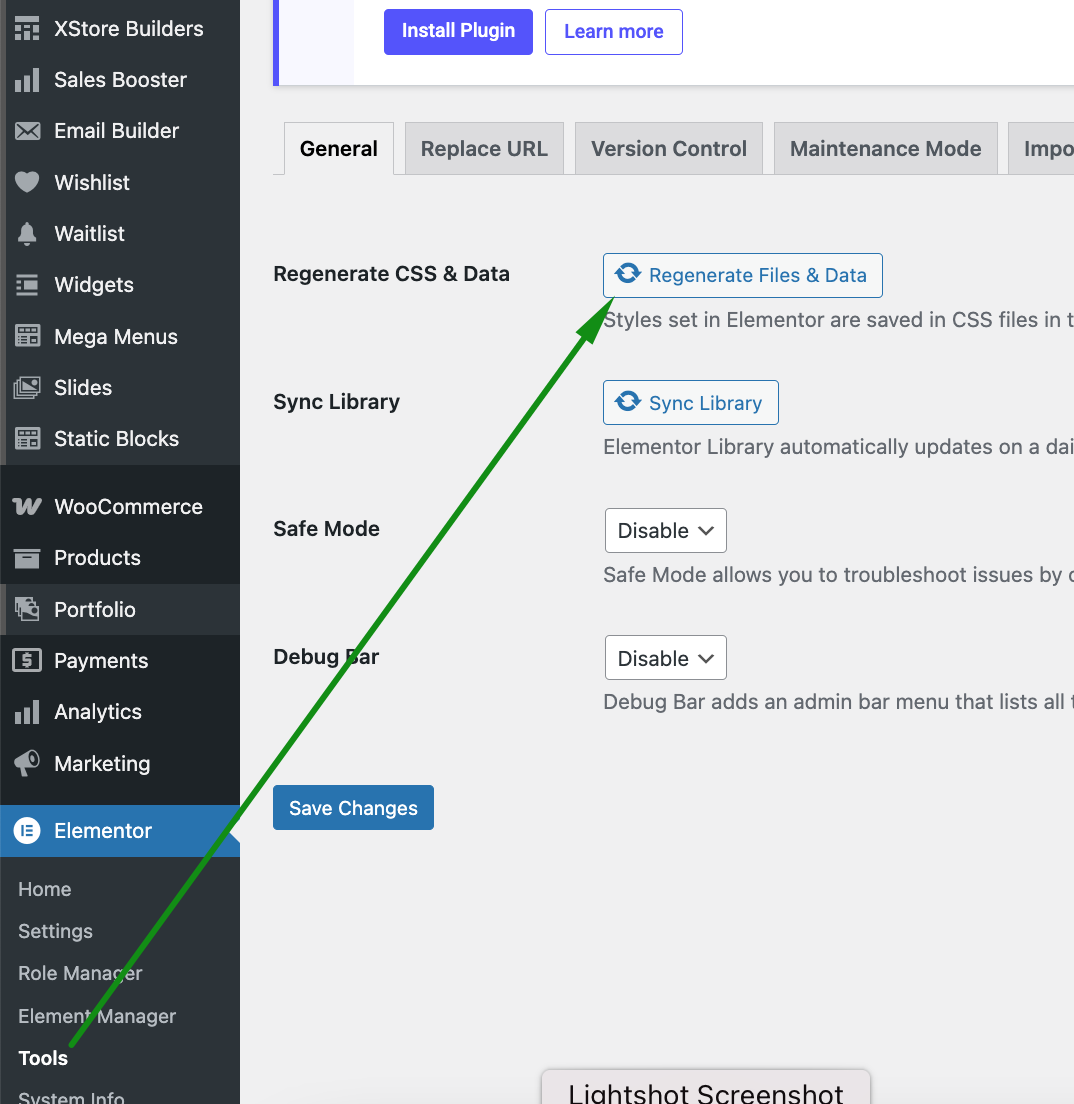Click the Email Builder envelope icon
1074x1104 pixels.
pos(27,131)
